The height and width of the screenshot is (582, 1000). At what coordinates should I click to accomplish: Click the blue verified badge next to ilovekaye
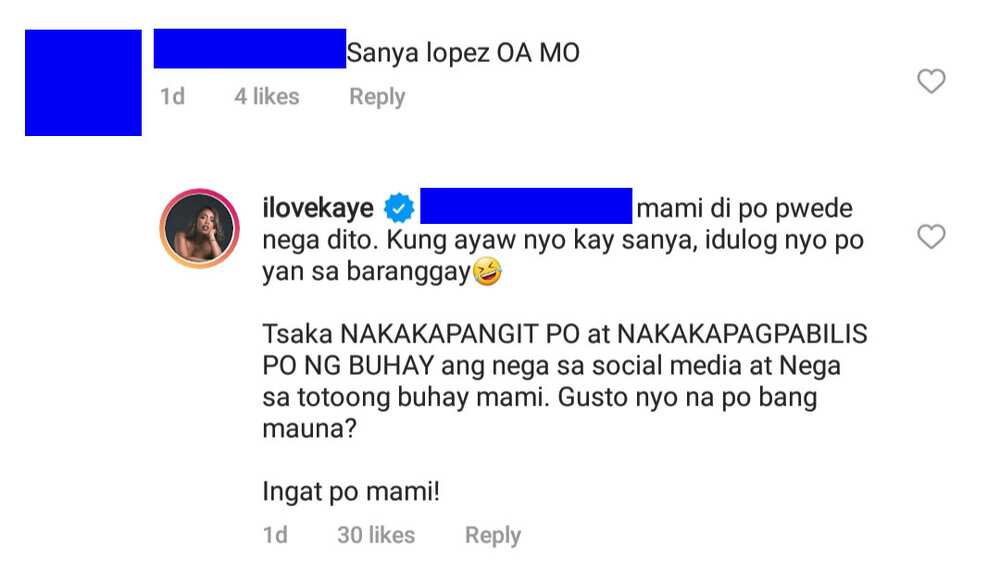pyautogui.click(x=399, y=208)
